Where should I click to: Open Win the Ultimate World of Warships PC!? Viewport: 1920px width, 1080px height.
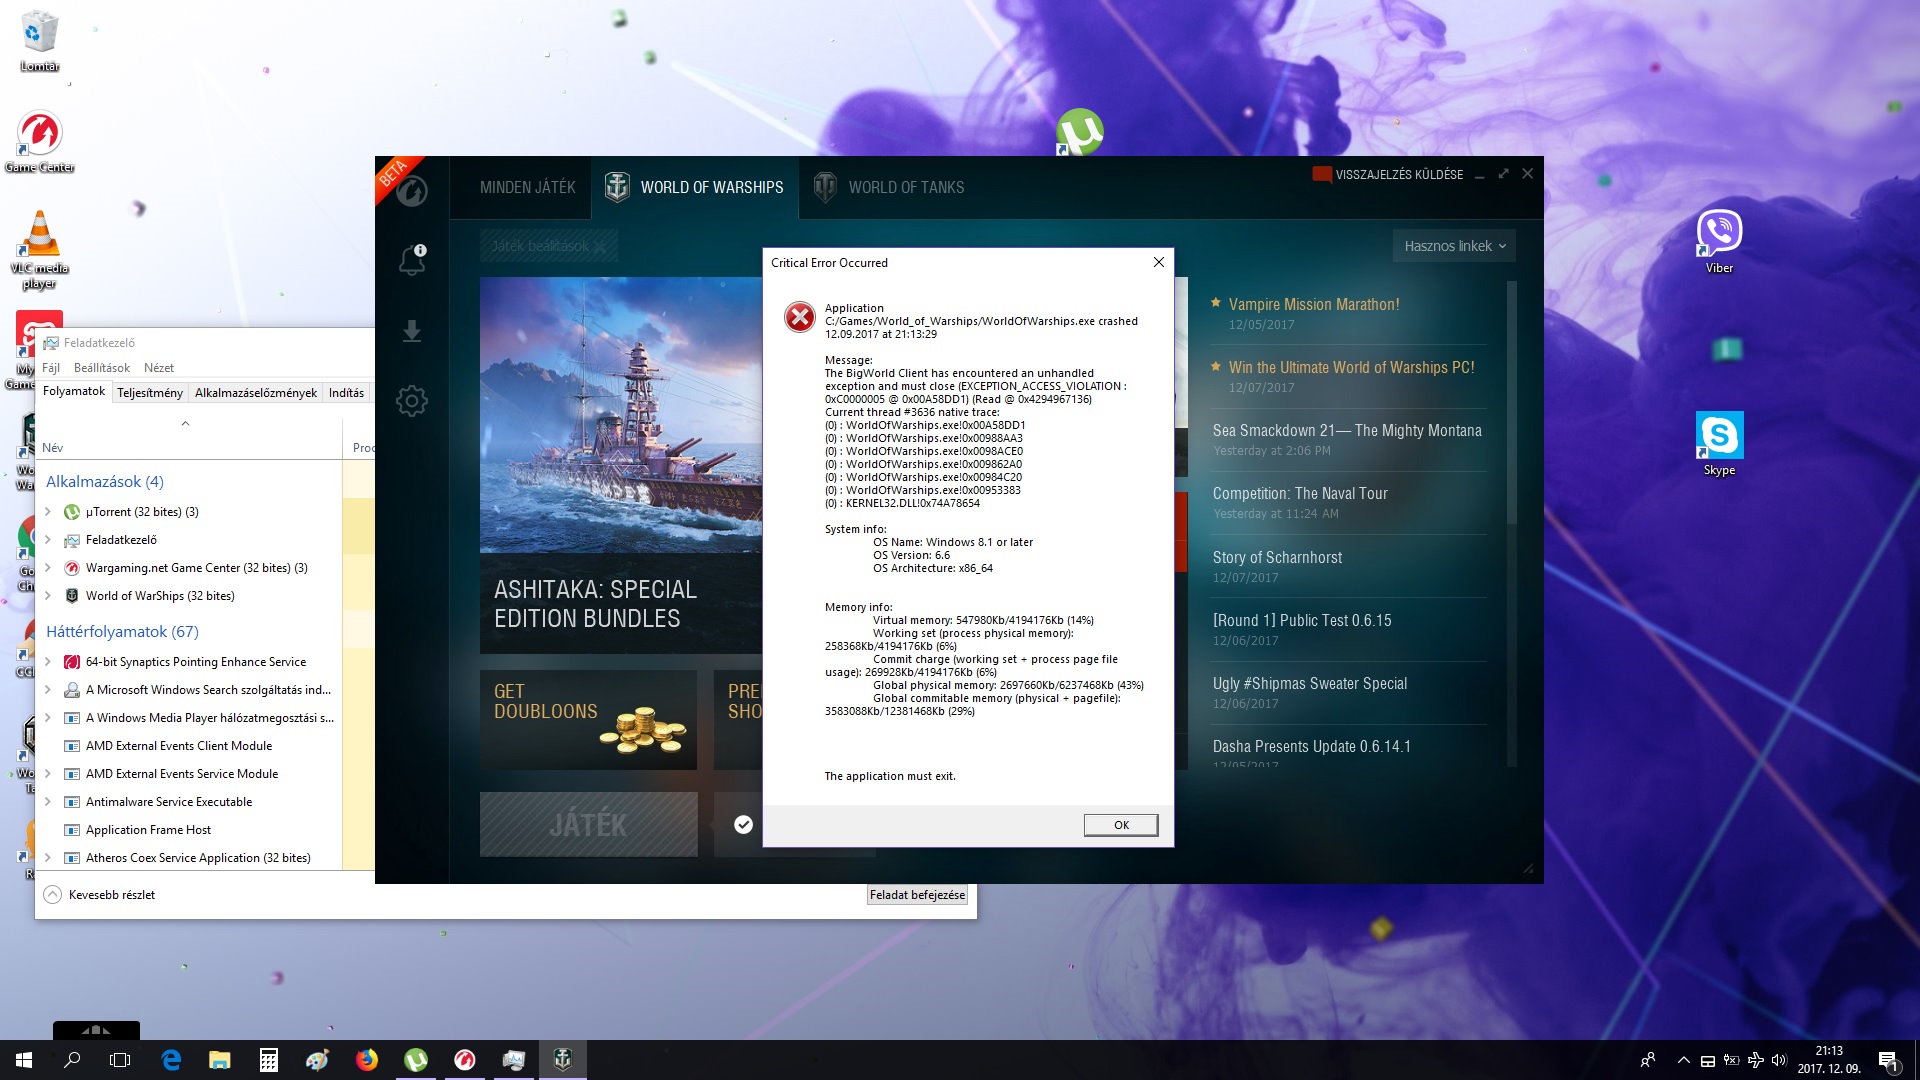click(x=1351, y=367)
